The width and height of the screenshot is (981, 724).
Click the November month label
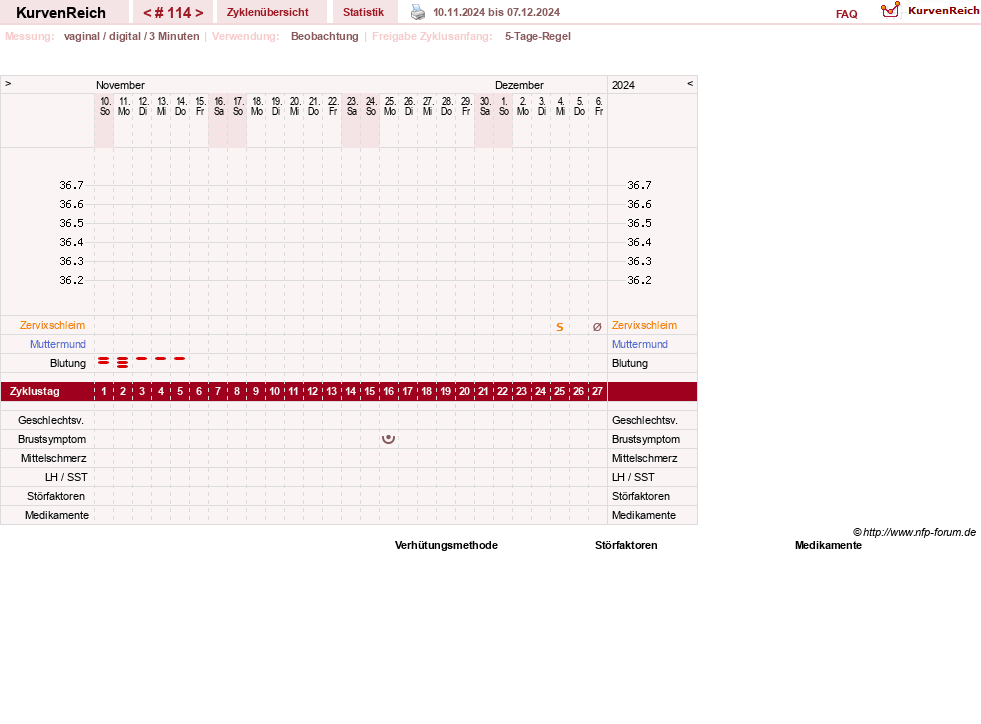(120, 85)
